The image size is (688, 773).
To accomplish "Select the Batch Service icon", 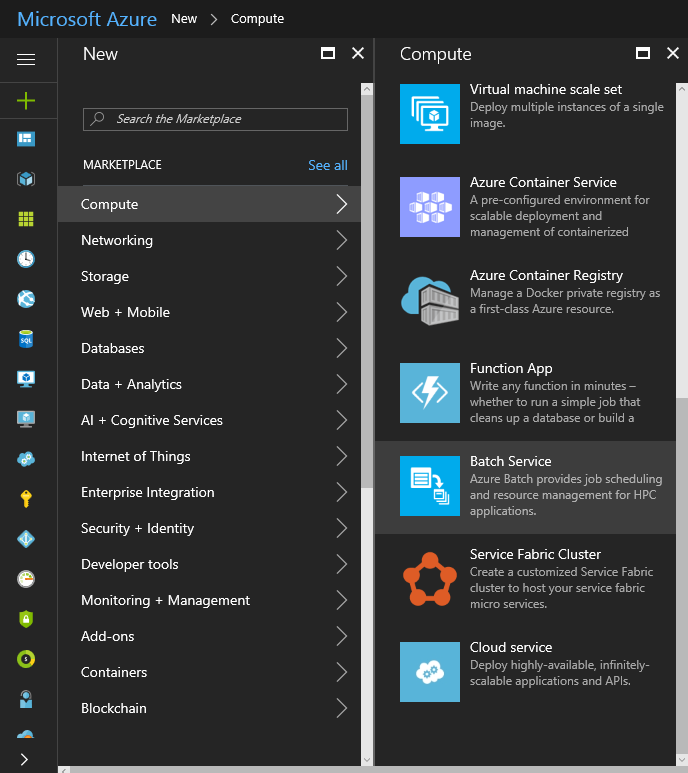I will [430, 486].
